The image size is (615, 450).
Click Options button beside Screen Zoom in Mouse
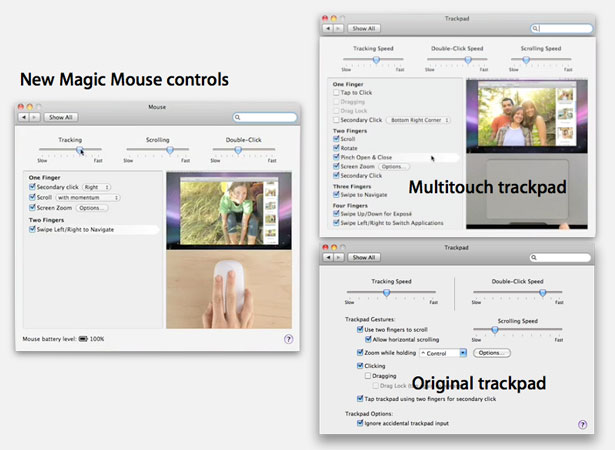coord(92,208)
